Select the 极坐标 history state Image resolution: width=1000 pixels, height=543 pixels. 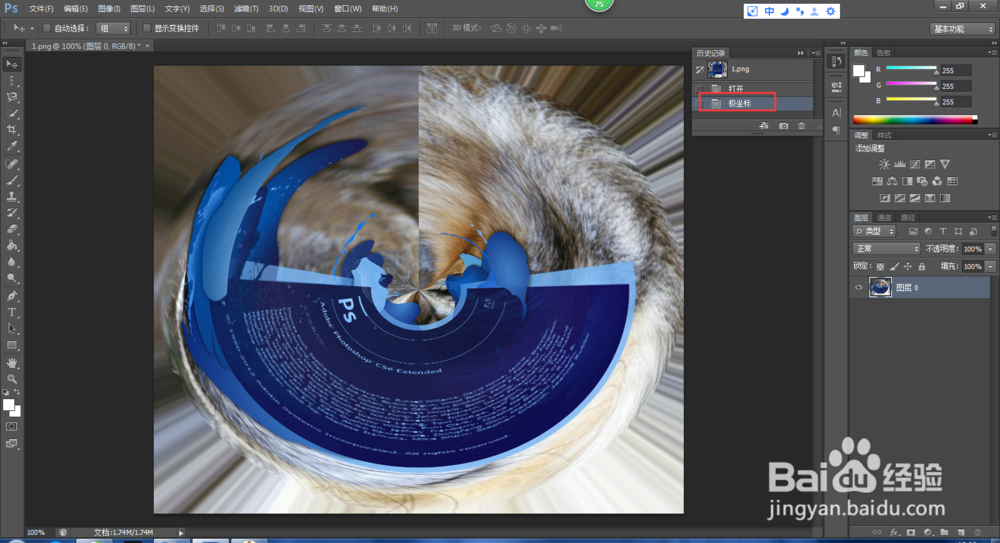pyautogui.click(x=753, y=103)
